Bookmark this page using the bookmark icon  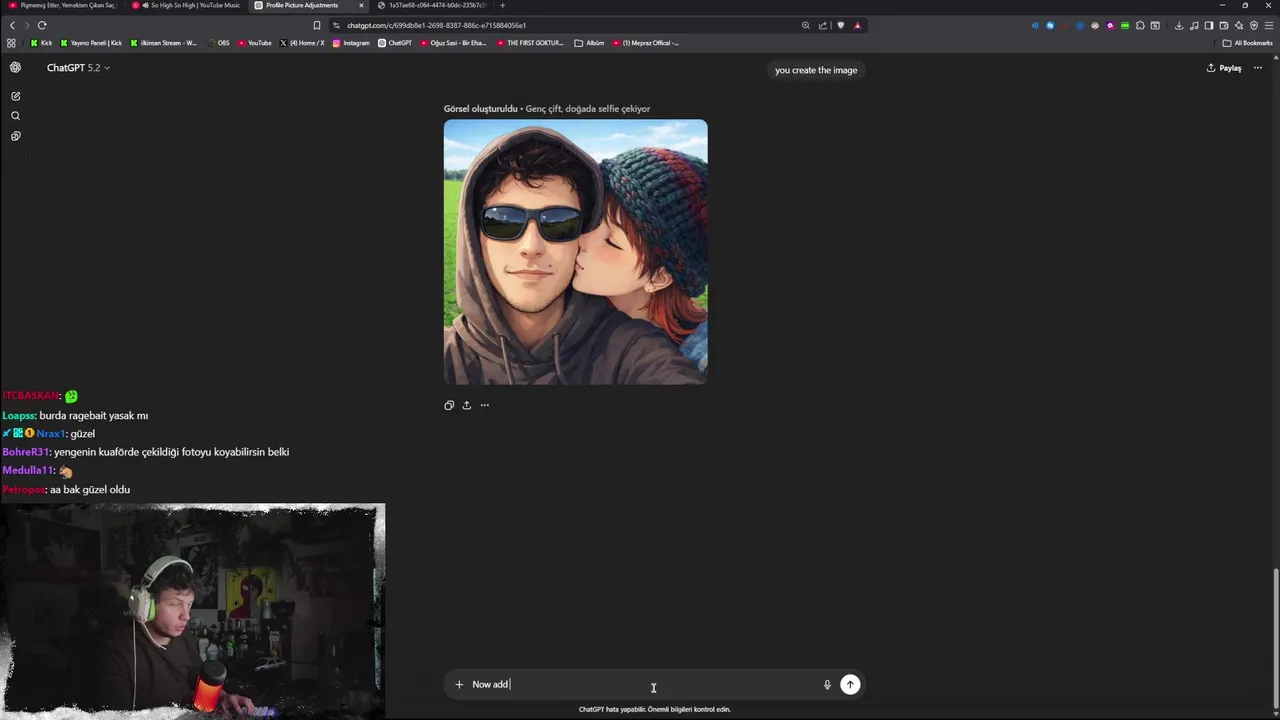coord(317,25)
